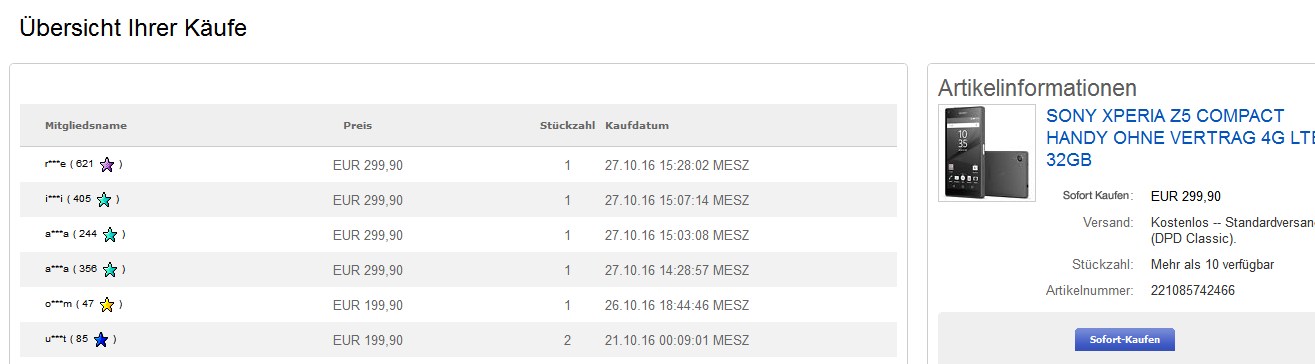The height and width of the screenshot is (364, 1315).
Task: Click the turquoise star beside a***a (356)
Action: tap(110, 270)
